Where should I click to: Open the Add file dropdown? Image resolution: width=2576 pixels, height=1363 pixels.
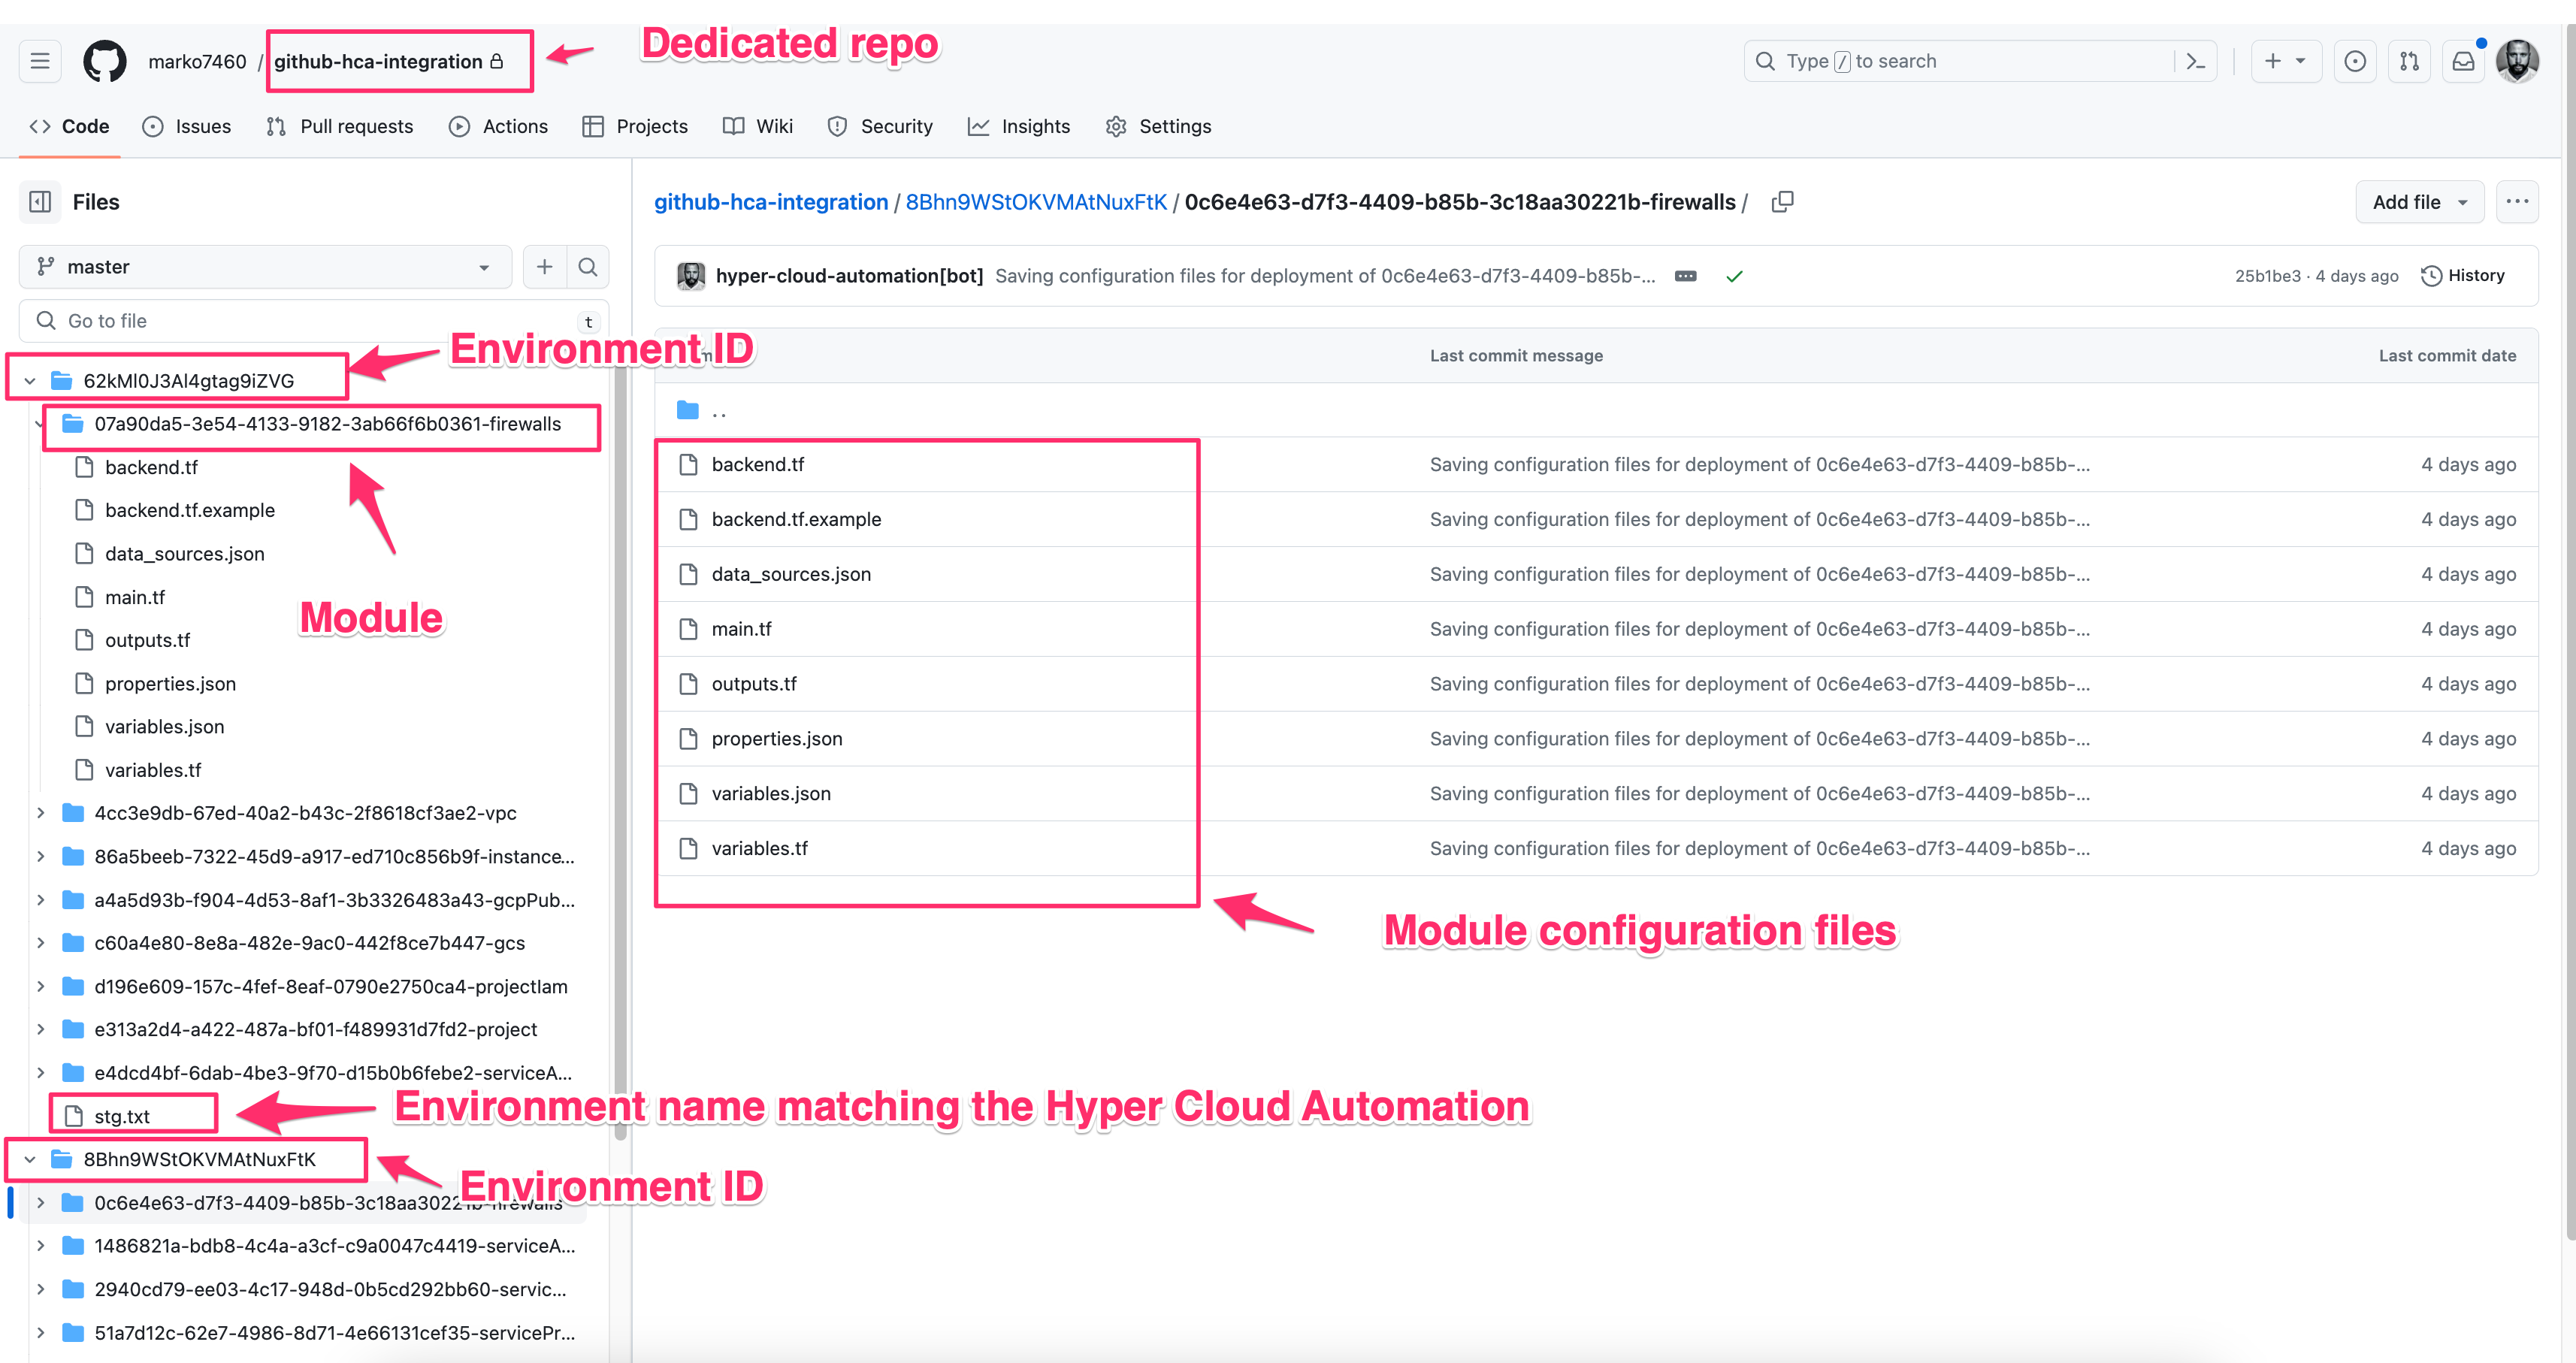(2419, 201)
